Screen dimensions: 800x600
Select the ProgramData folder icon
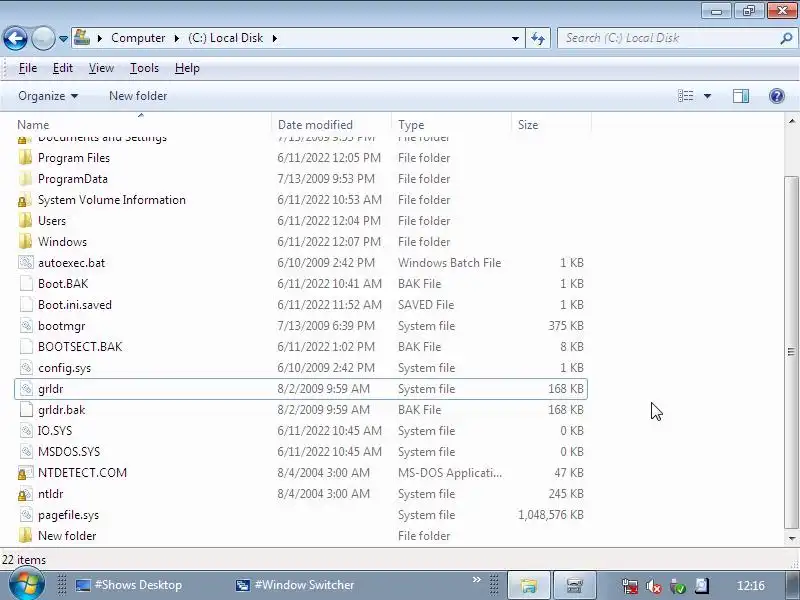pyautogui.click(x=25, y=179)
